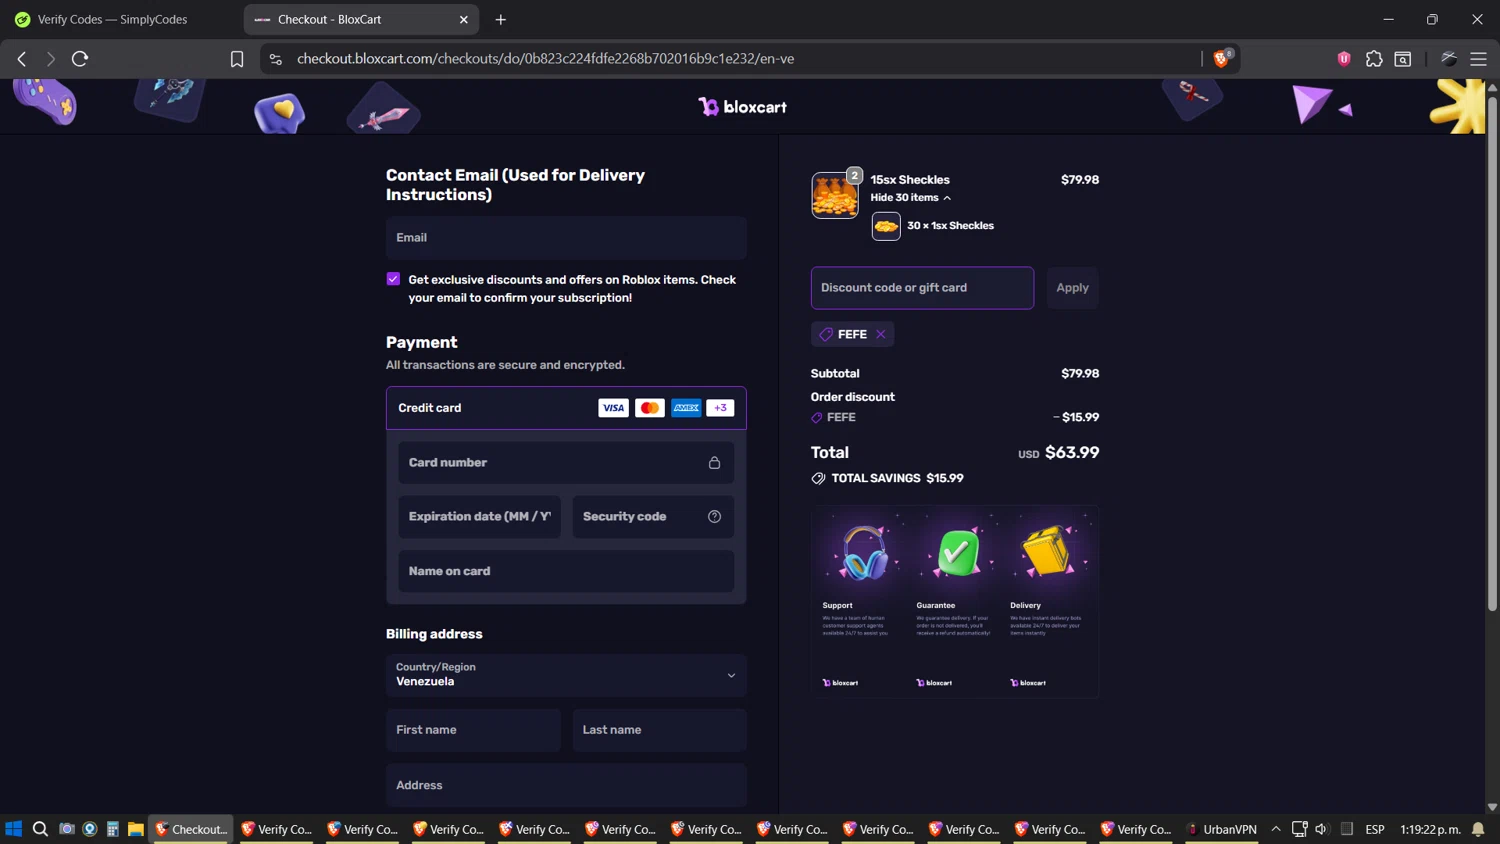The width and height of the screenshot is (1500, 844).
Task: Click the volume speaker tray icon
Action: point(1322,829)
